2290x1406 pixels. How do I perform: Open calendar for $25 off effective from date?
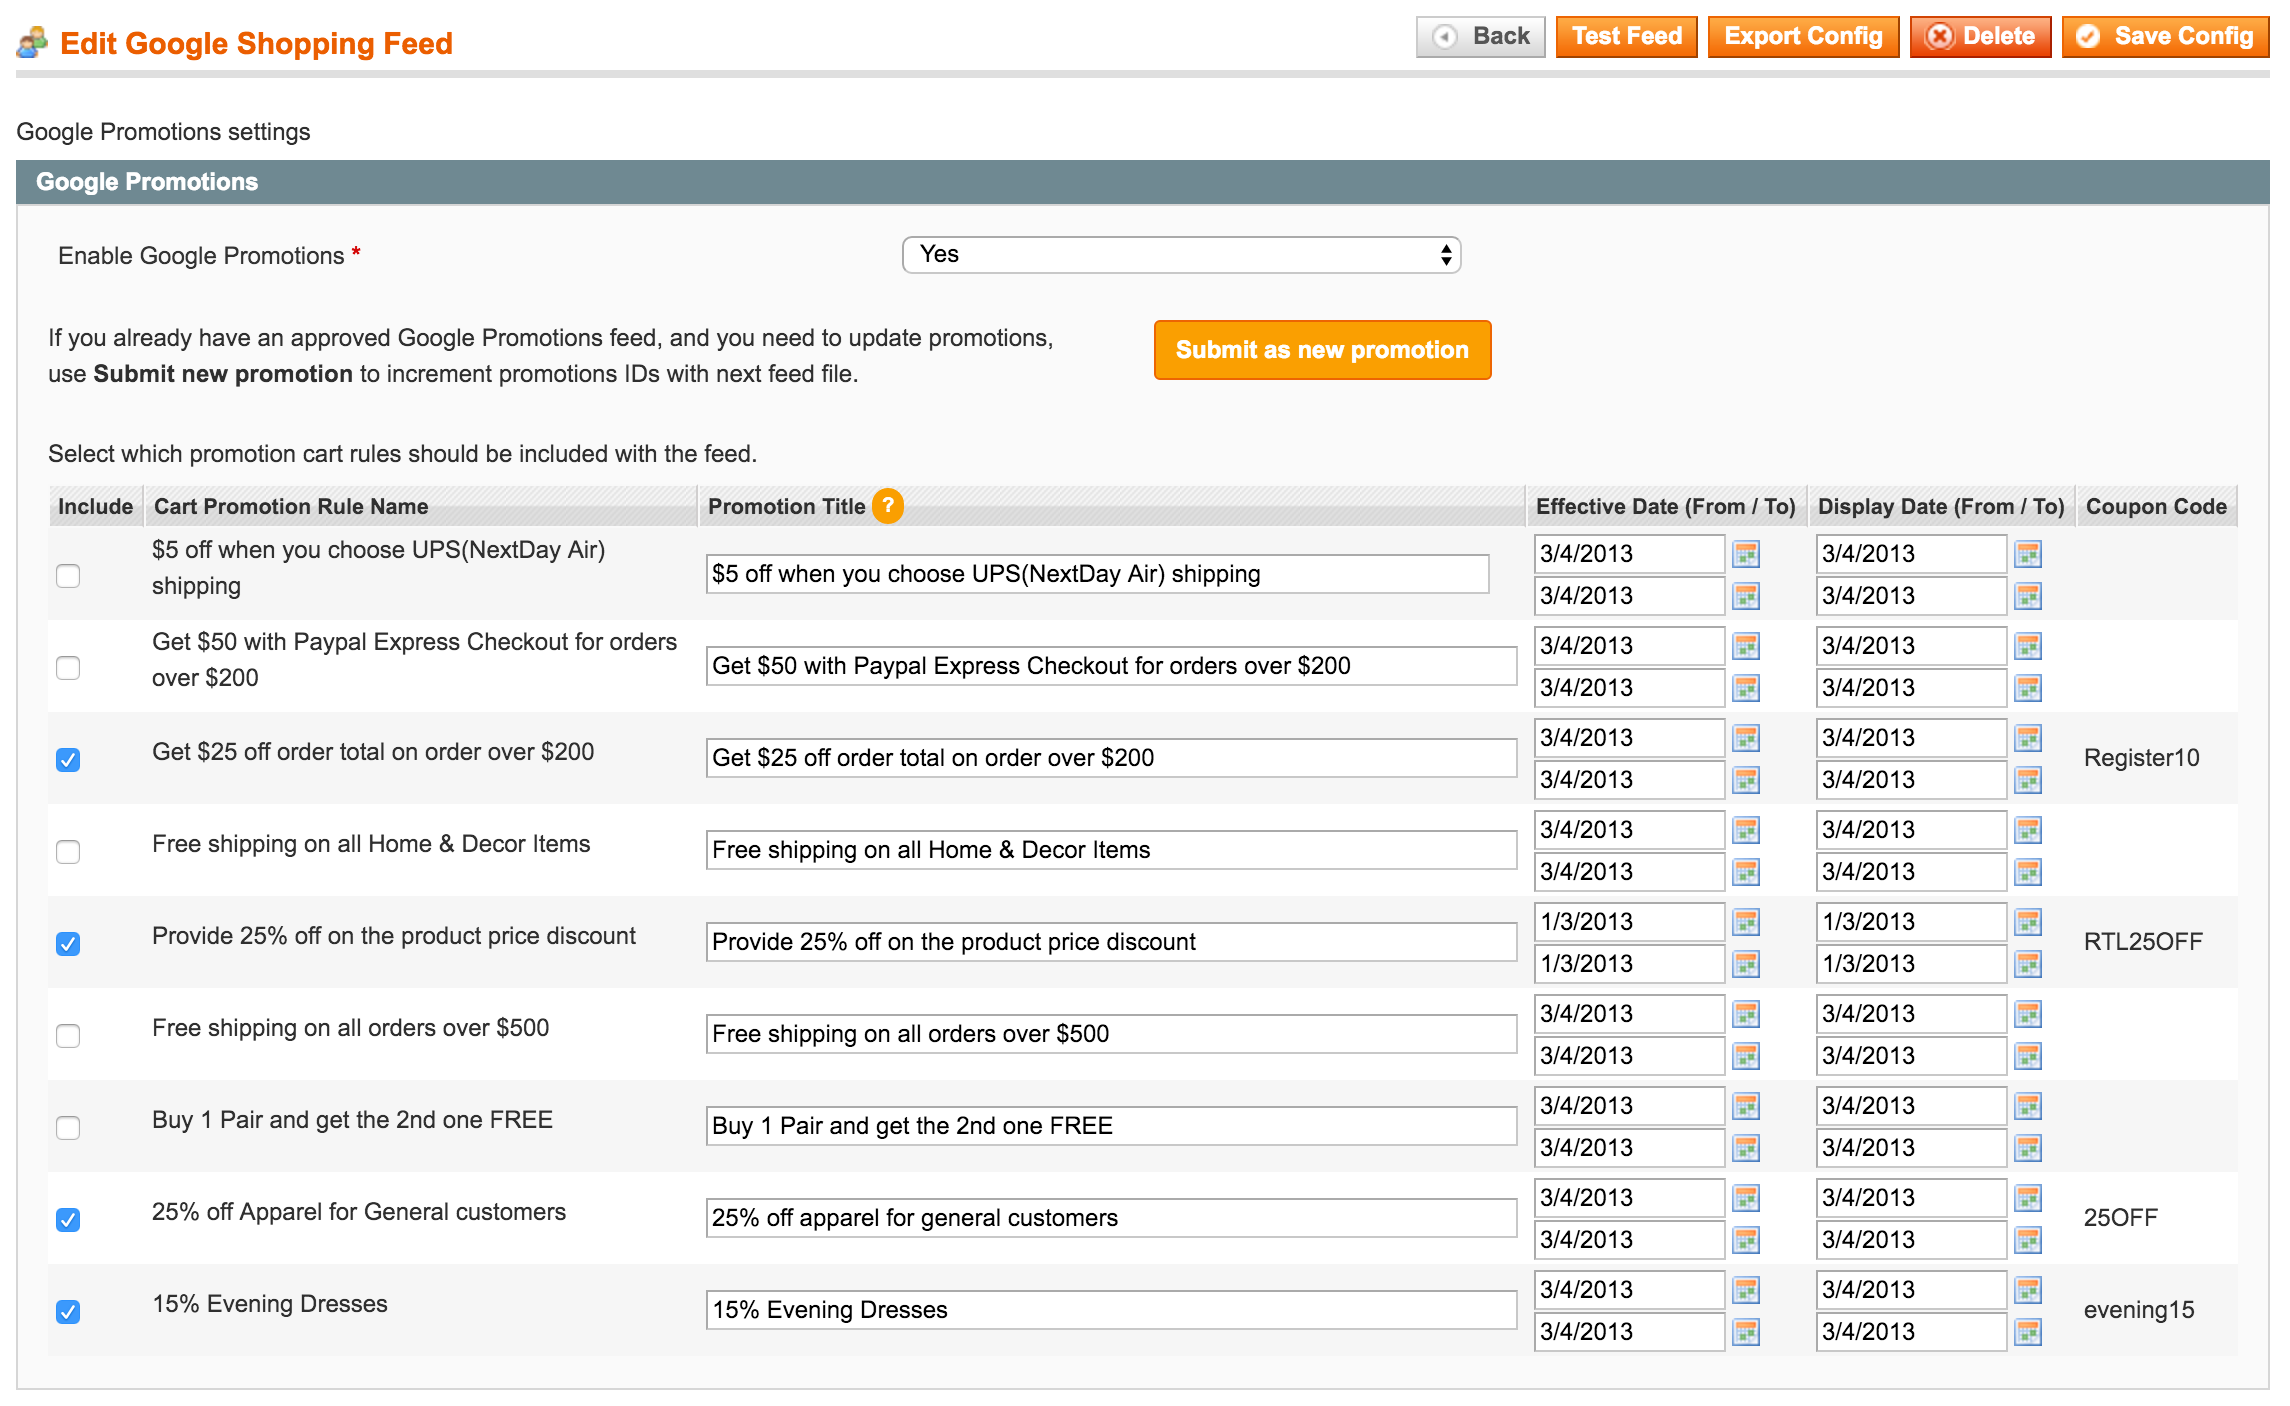(x=1746, y=738)
